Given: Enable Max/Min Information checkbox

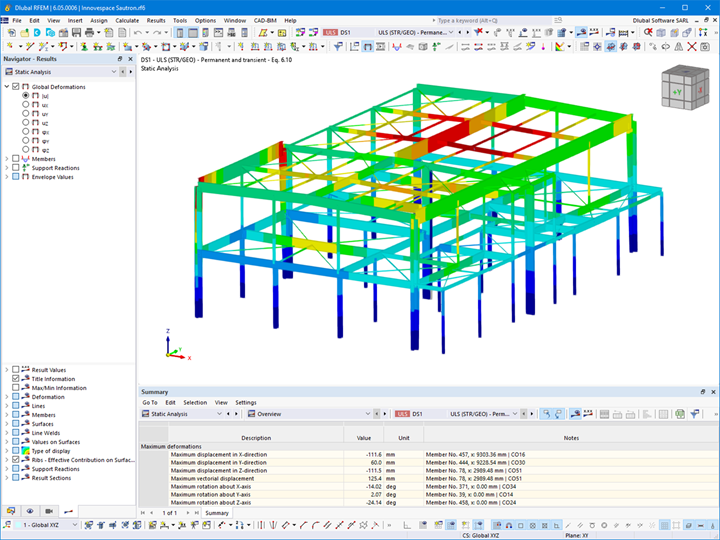Looking at the screenshot, I should 16,388.
